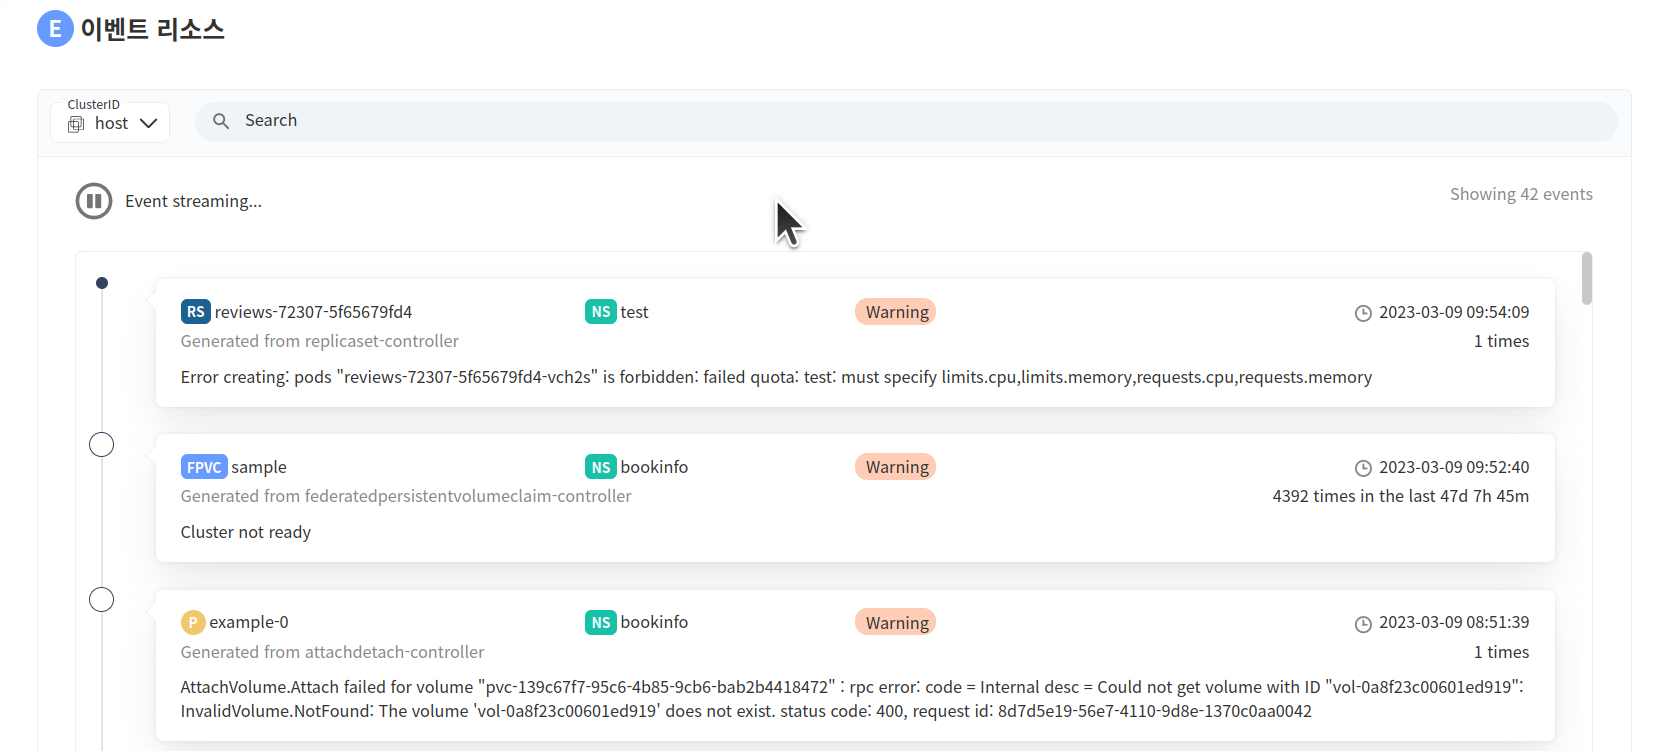Click the NS badge in example-0 event
This screenshot has width=1669, height=751.
click(600, 622)
